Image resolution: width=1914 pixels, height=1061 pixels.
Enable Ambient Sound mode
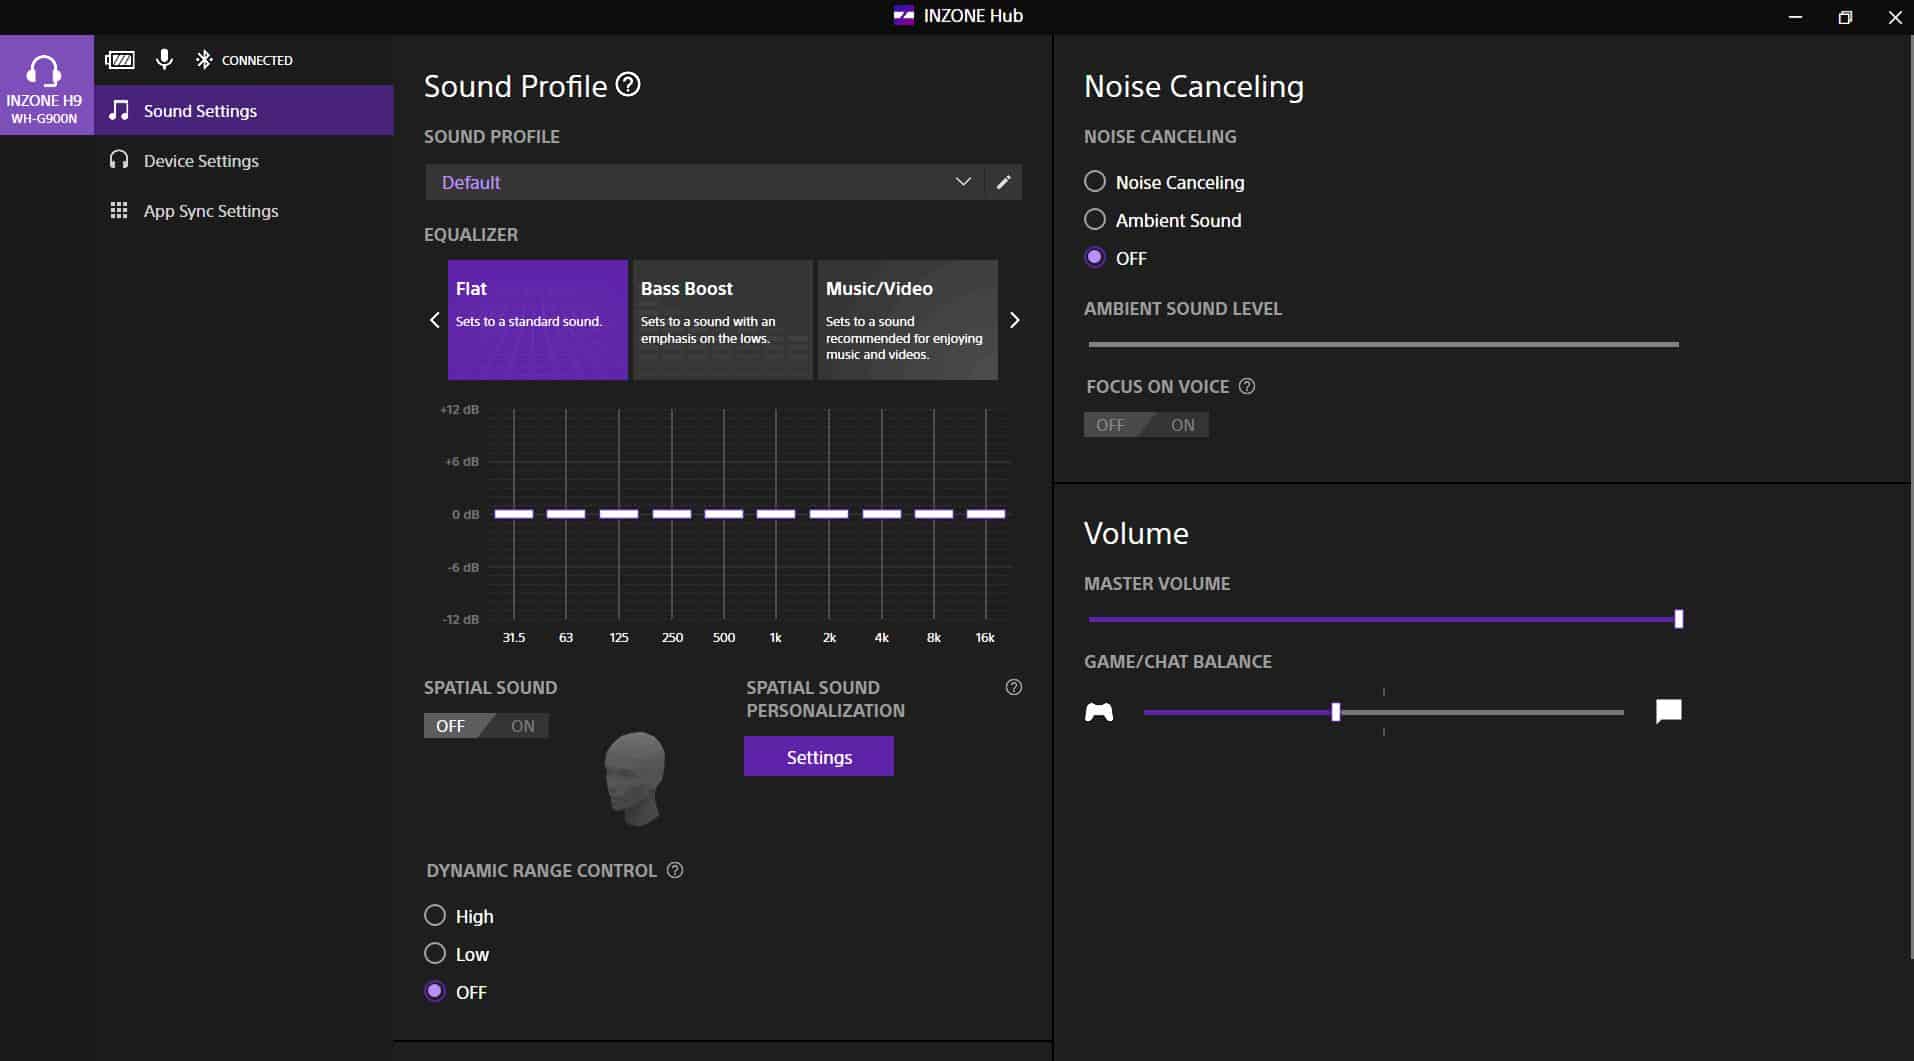[x=1095, y=220]
